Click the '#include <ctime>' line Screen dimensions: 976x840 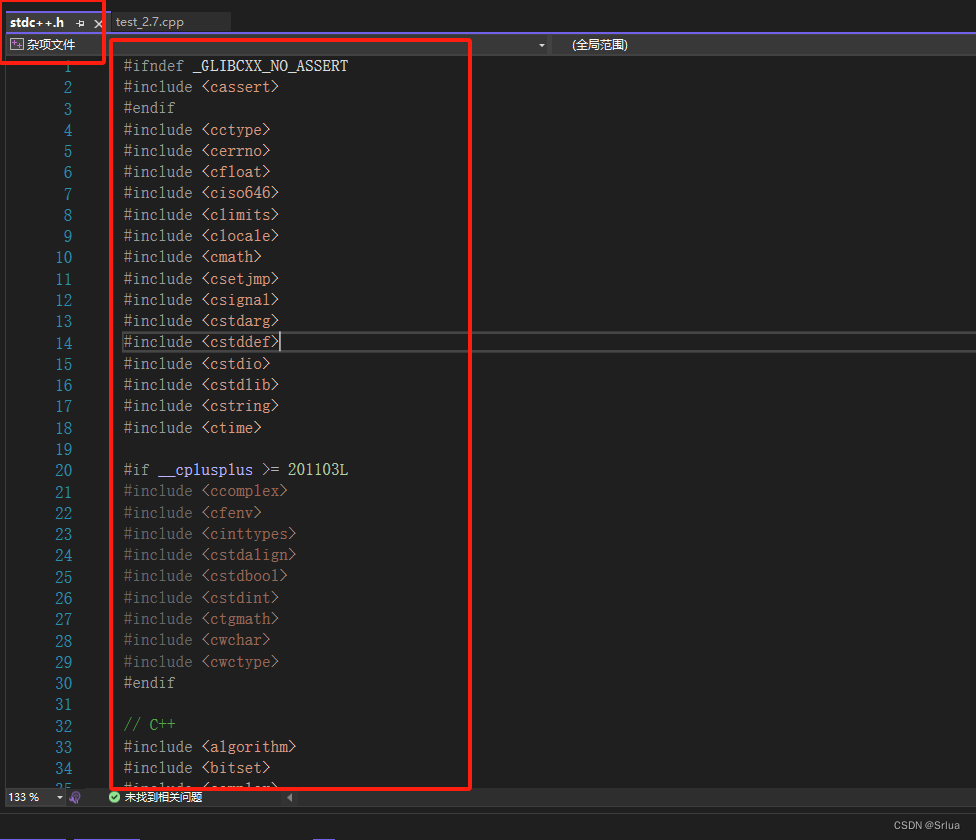[192, 427]
